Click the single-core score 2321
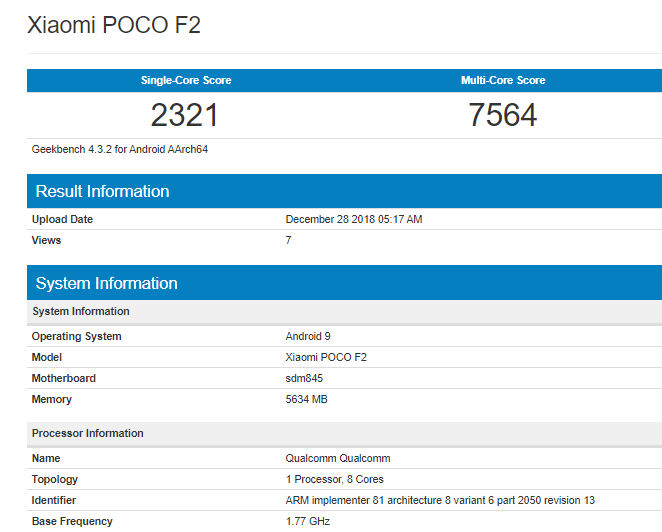 pyautogui.click(x=184, y=115)
